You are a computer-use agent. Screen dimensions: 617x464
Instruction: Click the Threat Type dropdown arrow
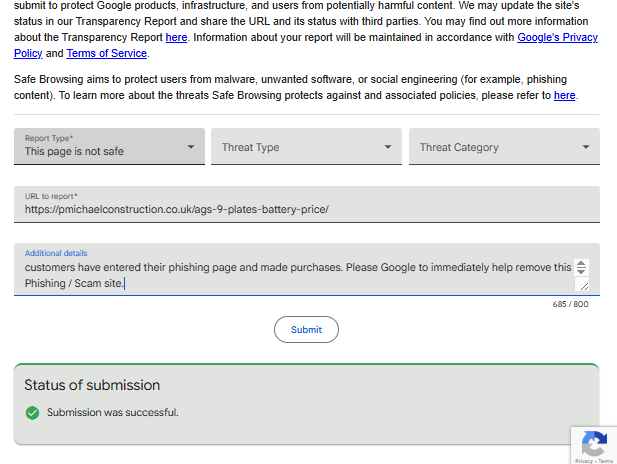(388, 147)
